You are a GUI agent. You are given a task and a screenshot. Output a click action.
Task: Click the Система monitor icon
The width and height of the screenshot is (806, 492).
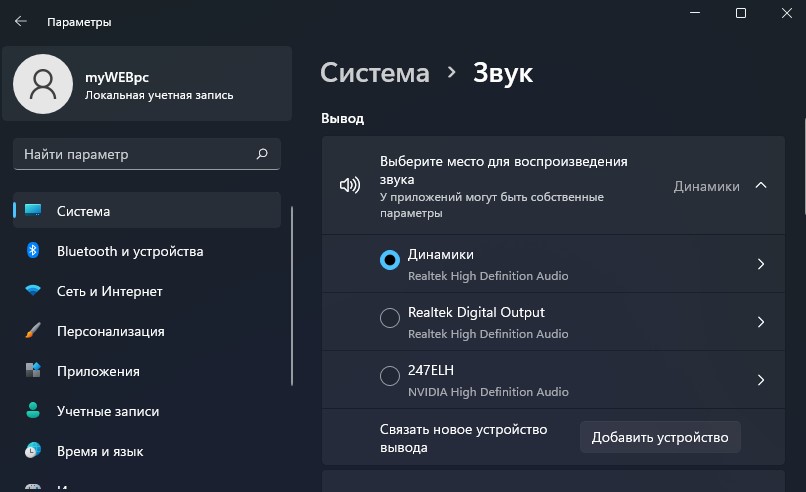(33, 210)
